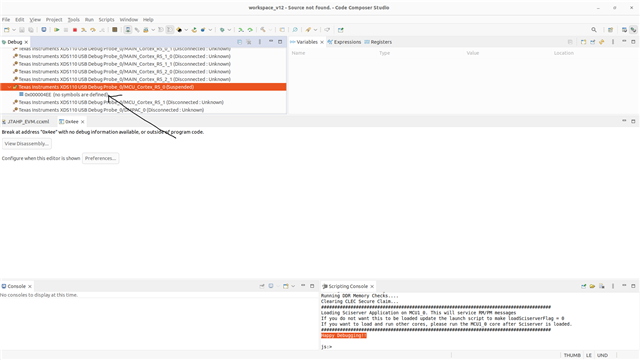Click the yellow link icon in Variables view
The image size is (640, 360).
[602, 42]
